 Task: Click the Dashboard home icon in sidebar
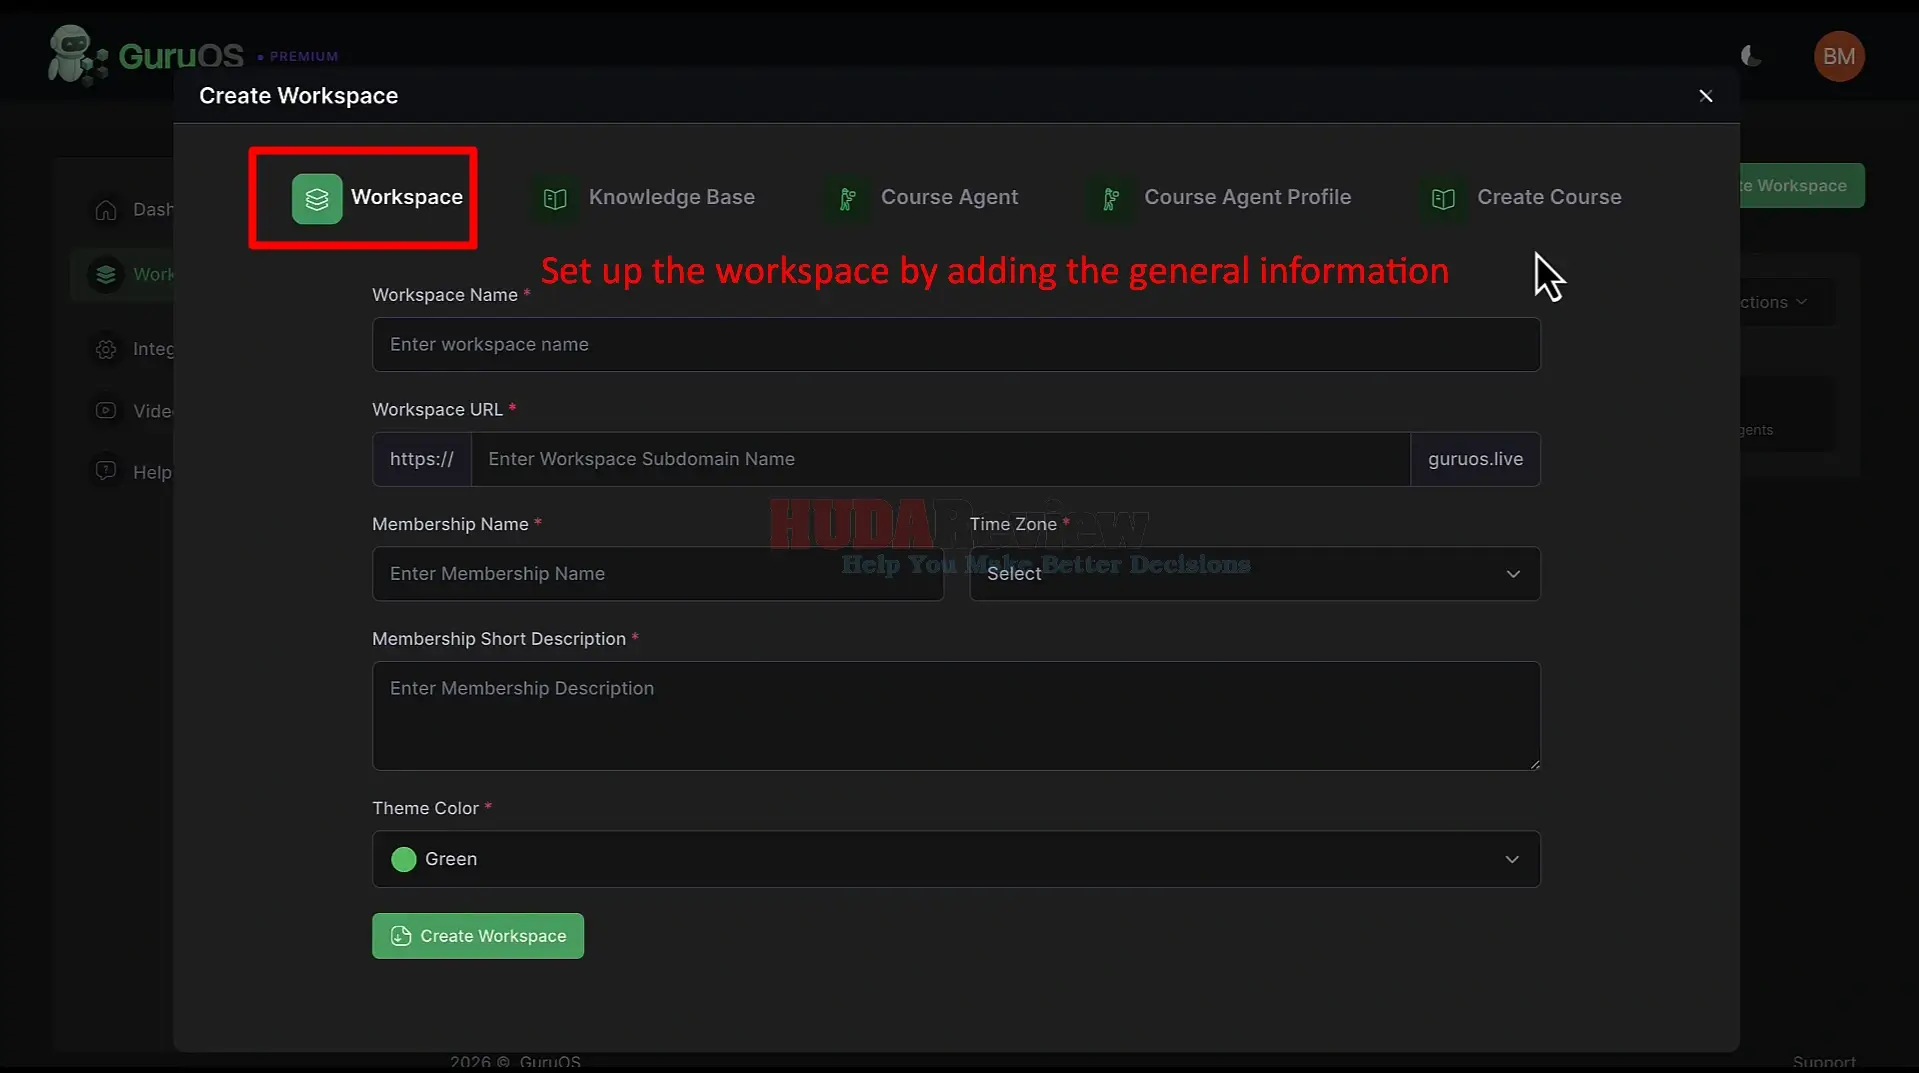pos(106,210)
